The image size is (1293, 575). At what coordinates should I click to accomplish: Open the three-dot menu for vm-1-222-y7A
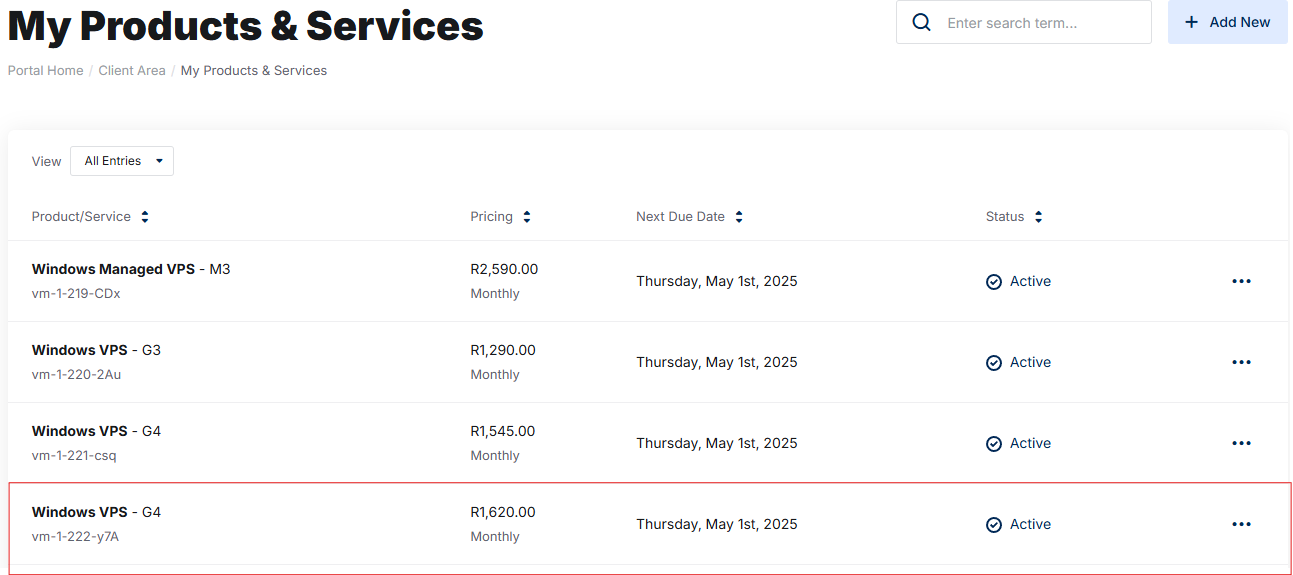[x=1241, y=524]
